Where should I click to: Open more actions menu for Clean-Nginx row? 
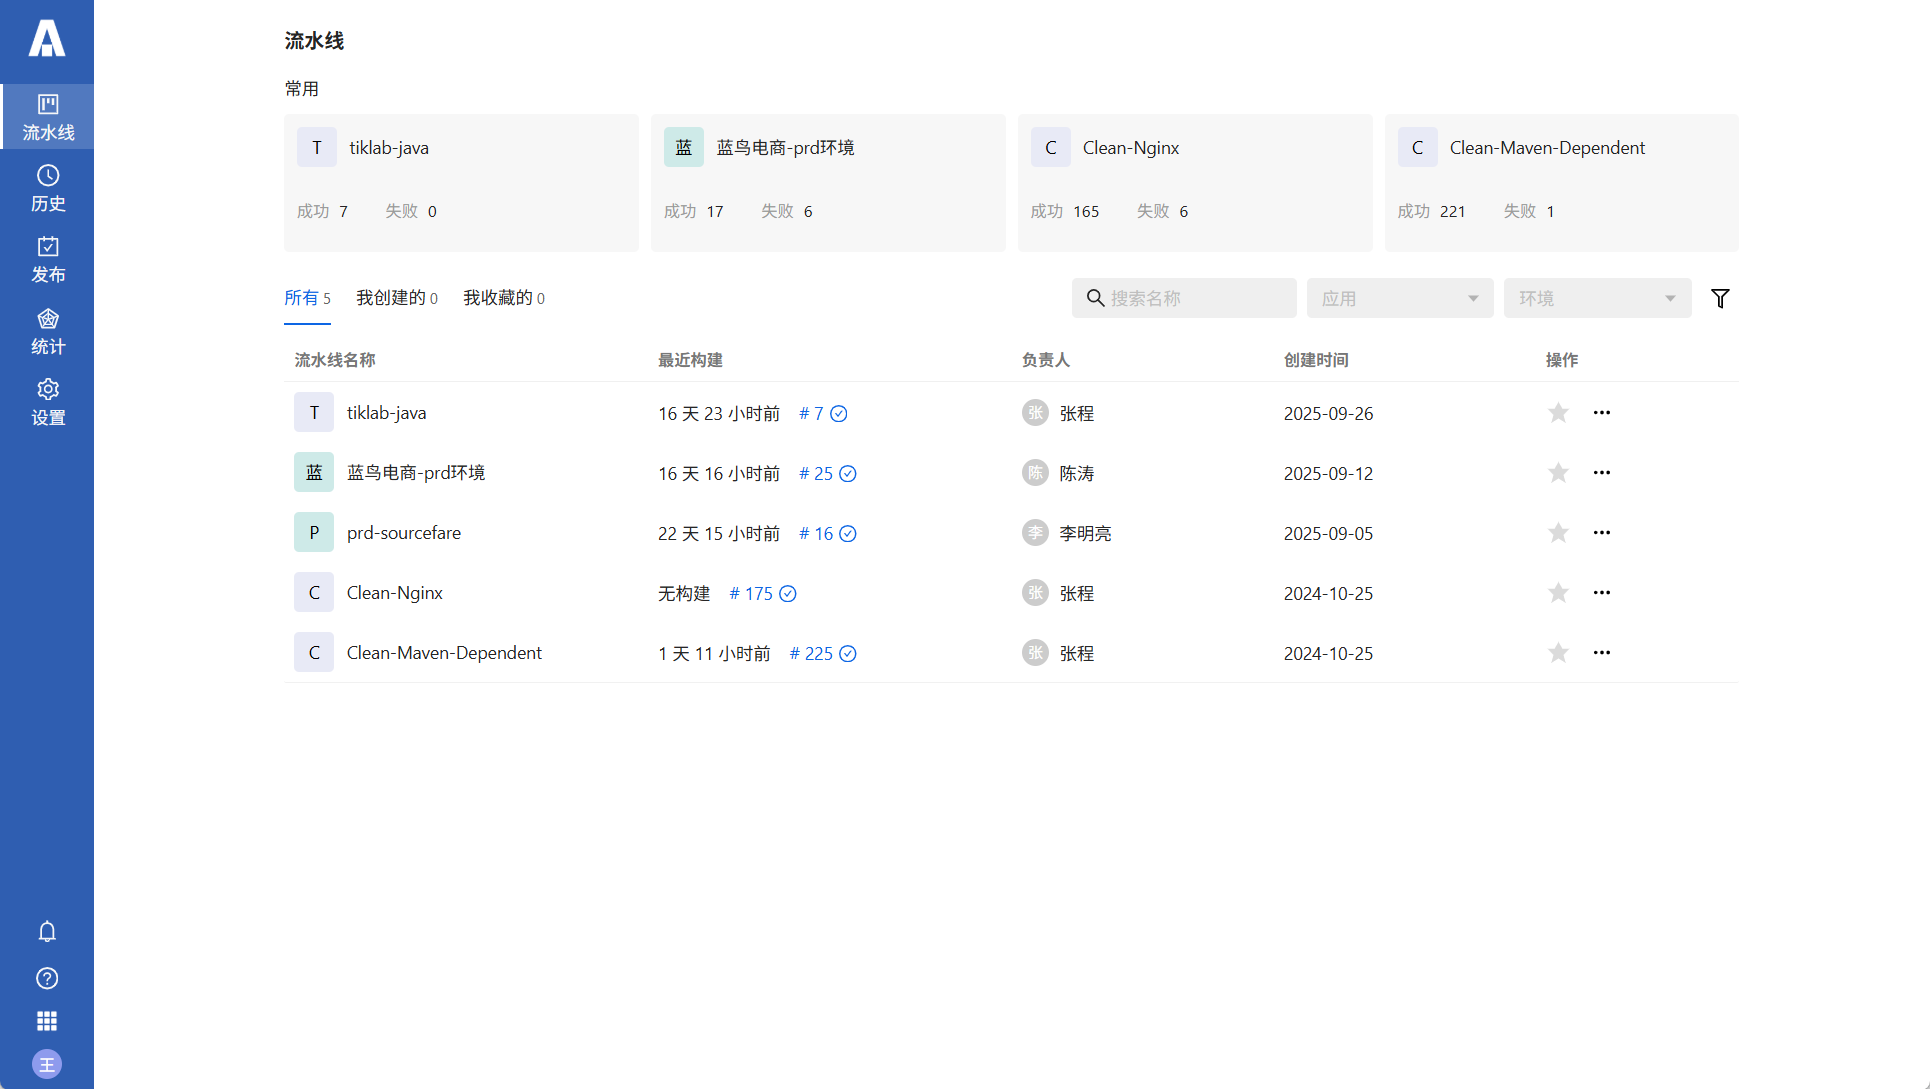1601,593
